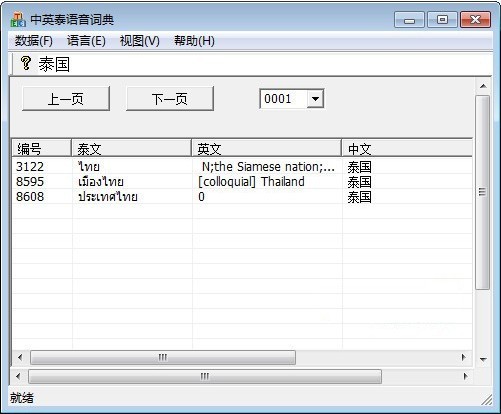Sort by the 英文 column header
501x414 pixels.
266,148
